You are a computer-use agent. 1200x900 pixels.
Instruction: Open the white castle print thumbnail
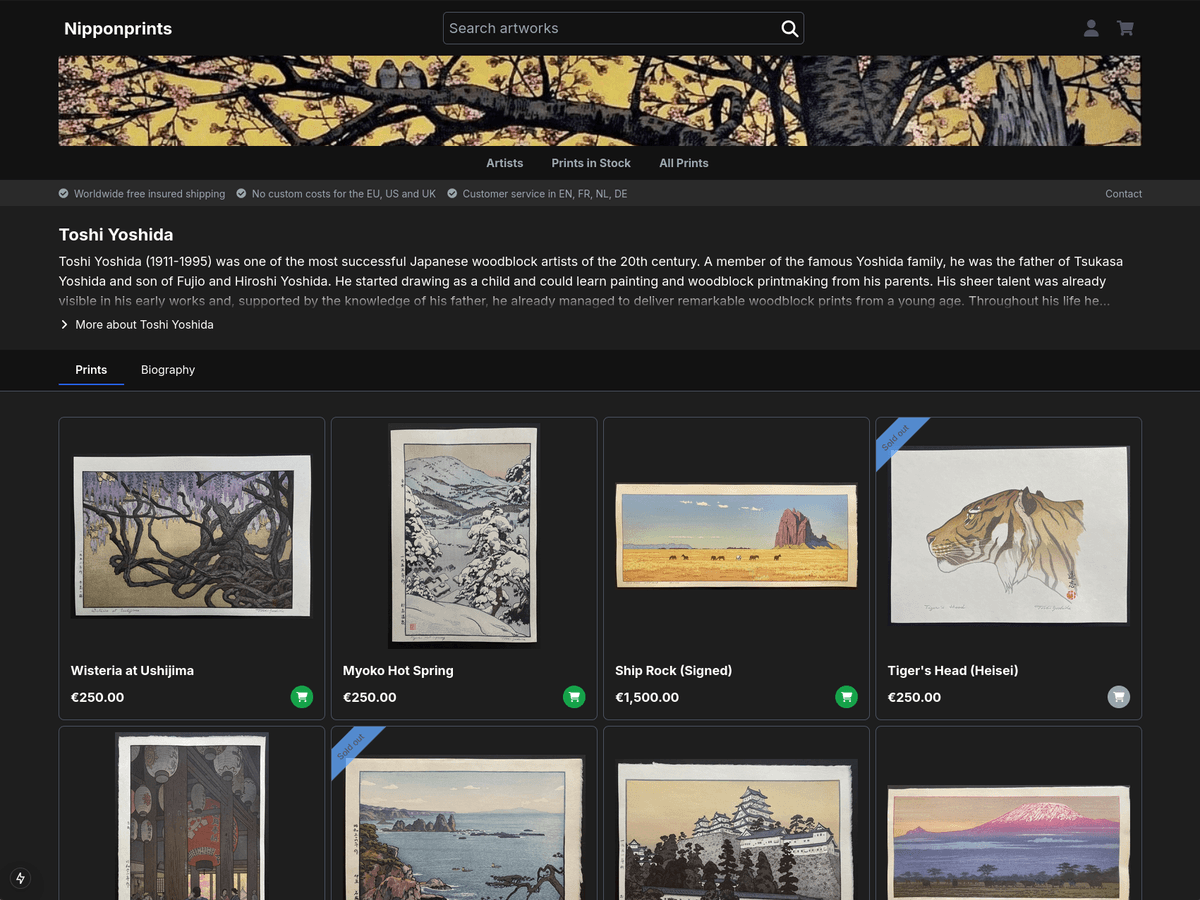pyautogui.click(x=736, y=830)
